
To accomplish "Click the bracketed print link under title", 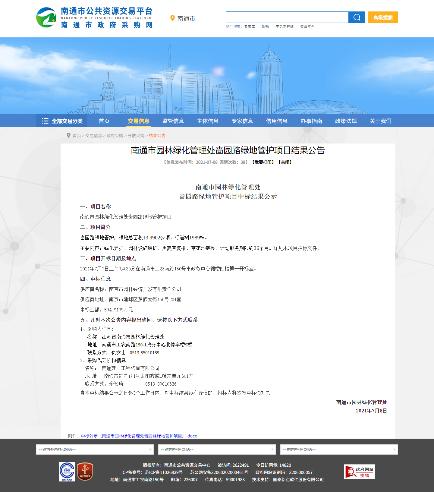I will tap(285, 162).
